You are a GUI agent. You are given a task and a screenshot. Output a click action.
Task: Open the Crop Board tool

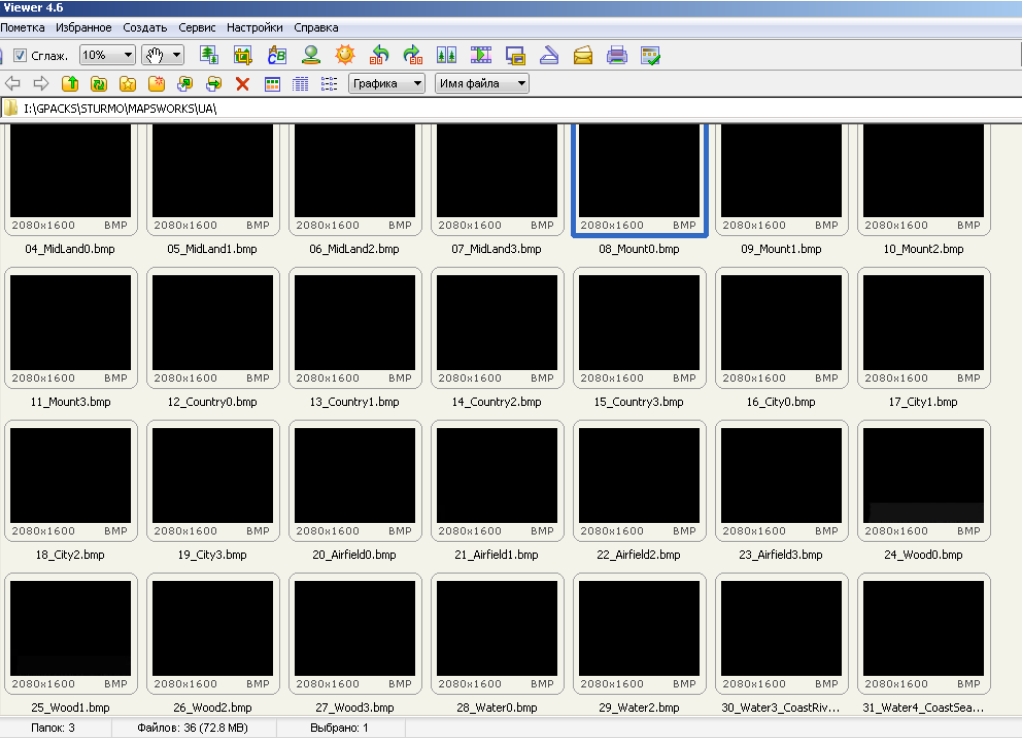pyautogui.click(x=243, y=56)
